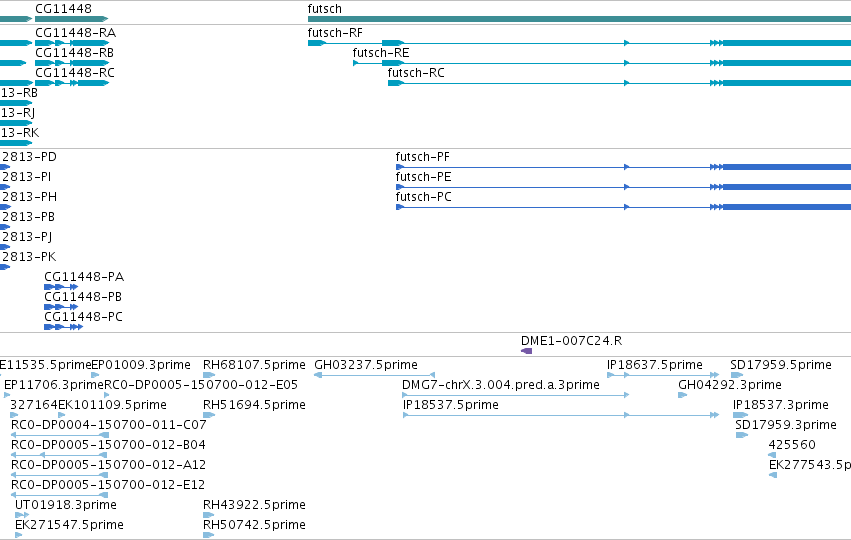The image size is (851, 540).
Task: Click the SD17959.5prime label
Action: (x=780, y=365)
